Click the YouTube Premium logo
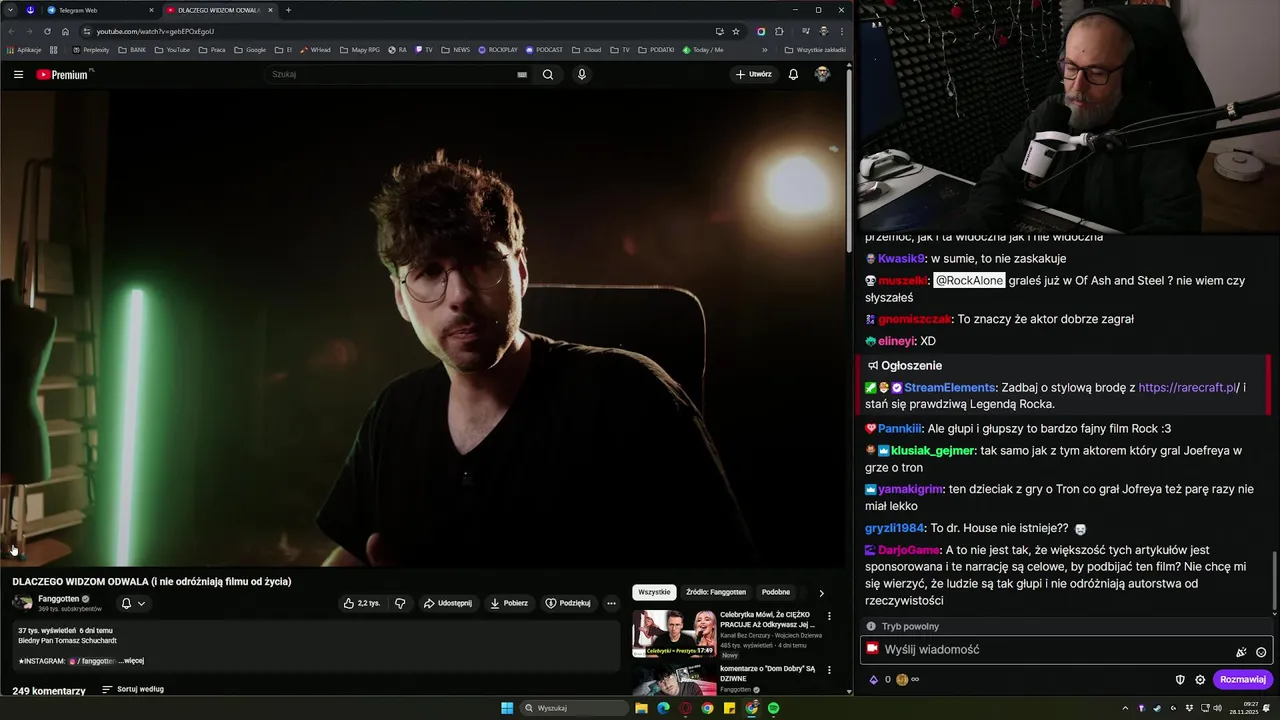This screenshot has width=1280, height=720. [x=63, y=74]
